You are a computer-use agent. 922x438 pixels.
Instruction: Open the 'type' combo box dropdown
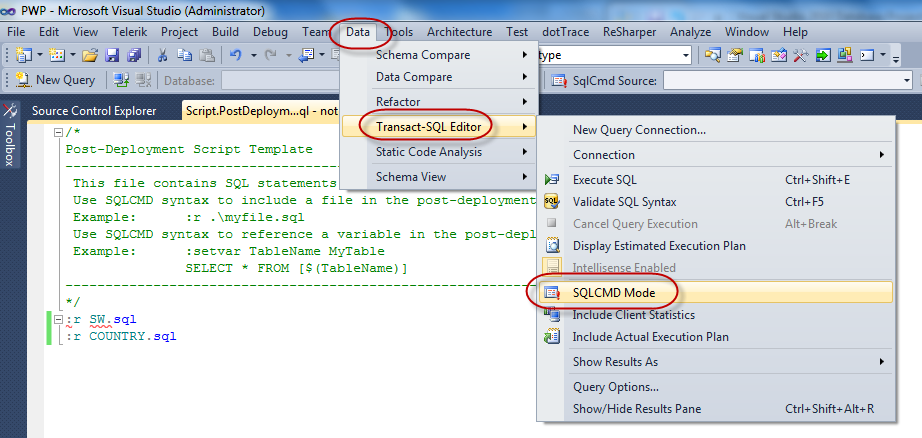tap(686, 55)
